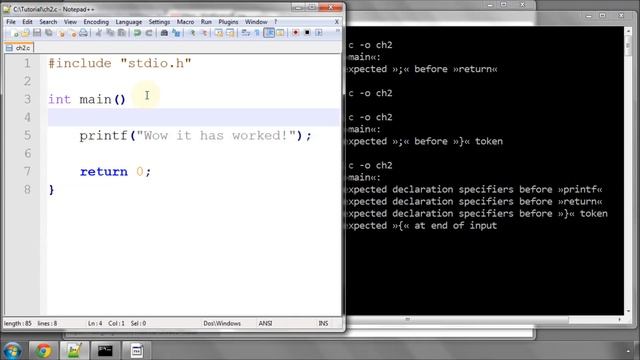Click the 'return 0;' line
The image size is (640, 360).
pyautogui.click(x=116, y=171)
